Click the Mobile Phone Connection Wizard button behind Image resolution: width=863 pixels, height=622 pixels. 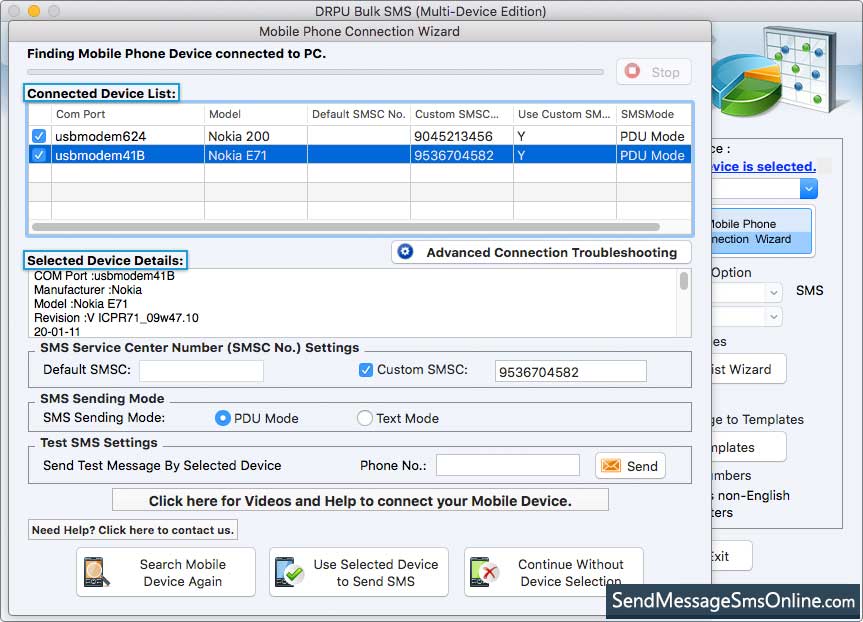tap(762, 231)
